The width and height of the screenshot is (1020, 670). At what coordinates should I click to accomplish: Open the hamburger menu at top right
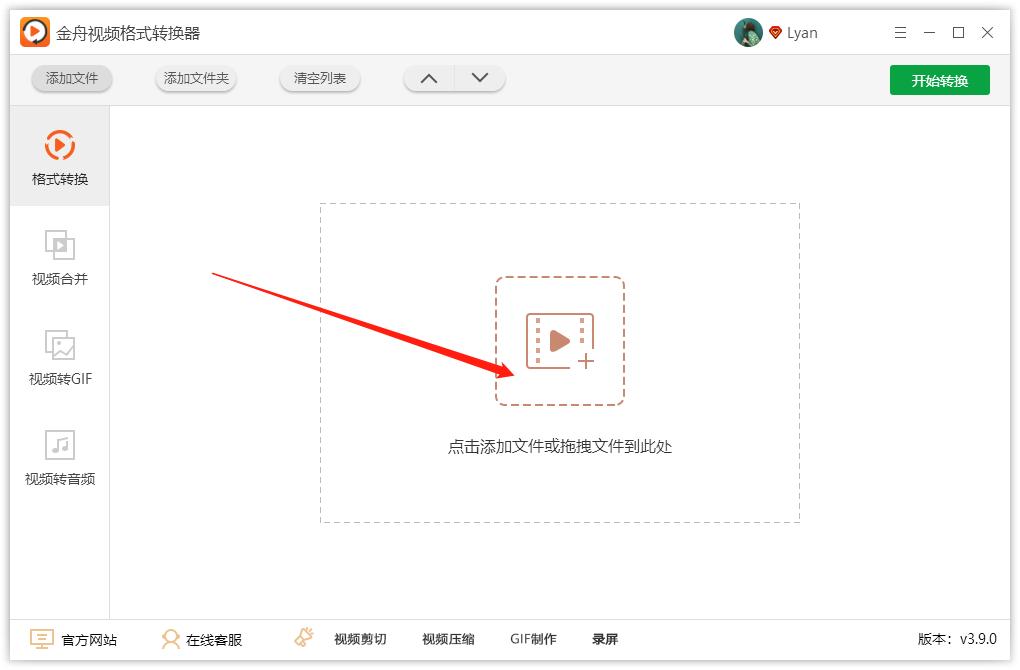[x=899, y=32]
